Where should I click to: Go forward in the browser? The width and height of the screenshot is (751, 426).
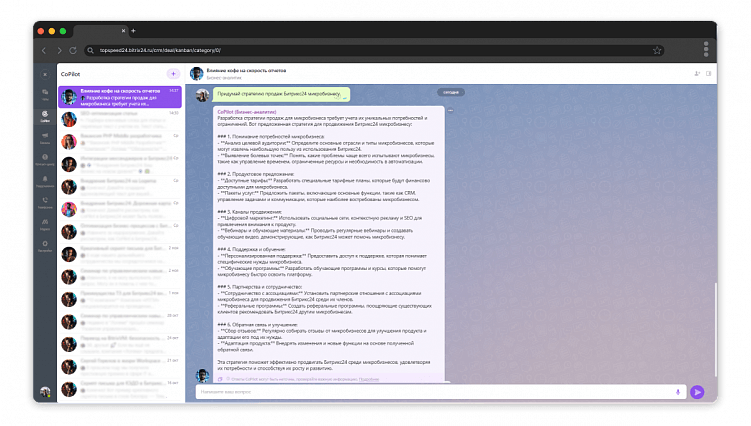(59, 50)
